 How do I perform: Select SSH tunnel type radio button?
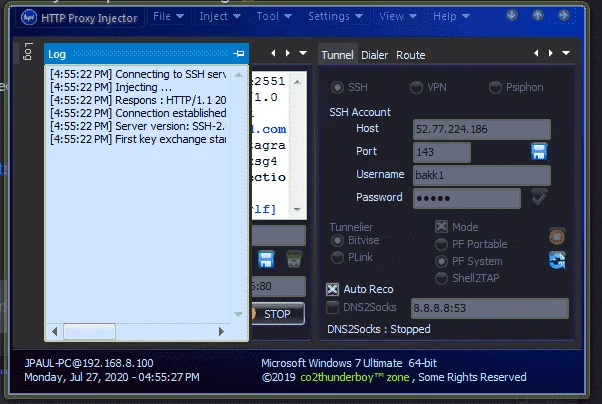pyautogui.click(x=337, y=88)
